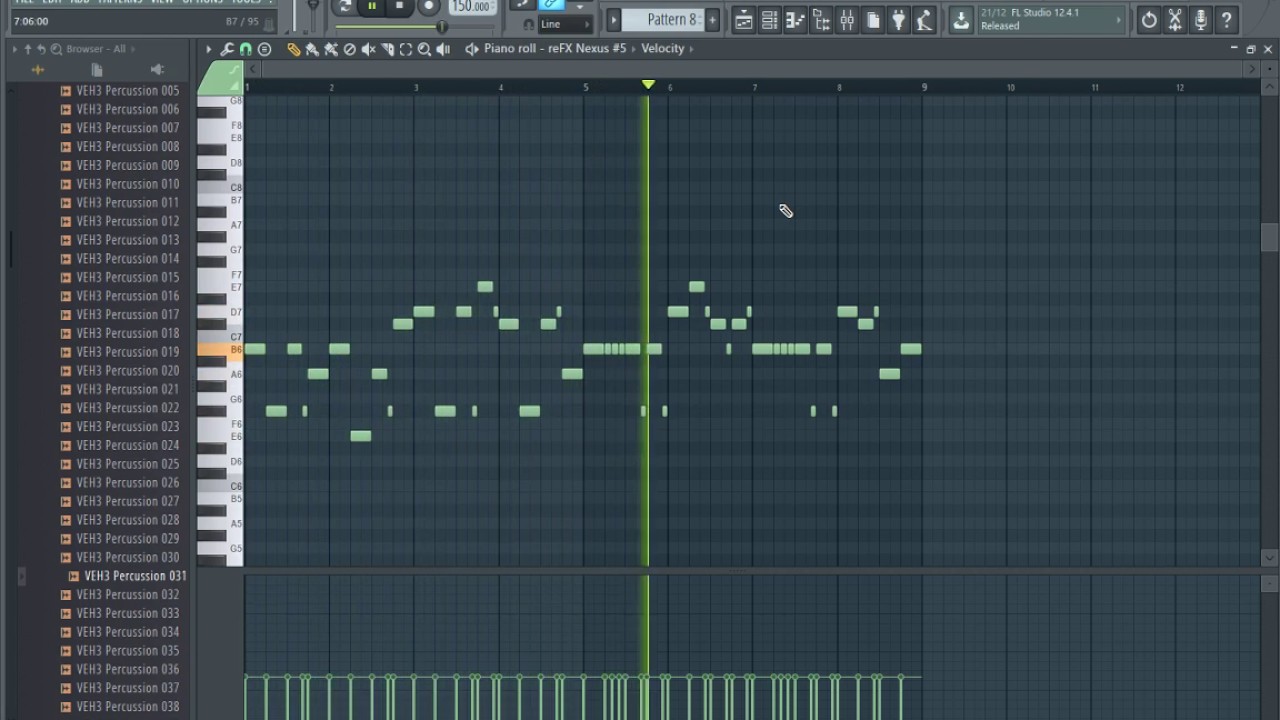
Task: Select VEH3 Percussion 019 sample
Action: coord(127,352)
